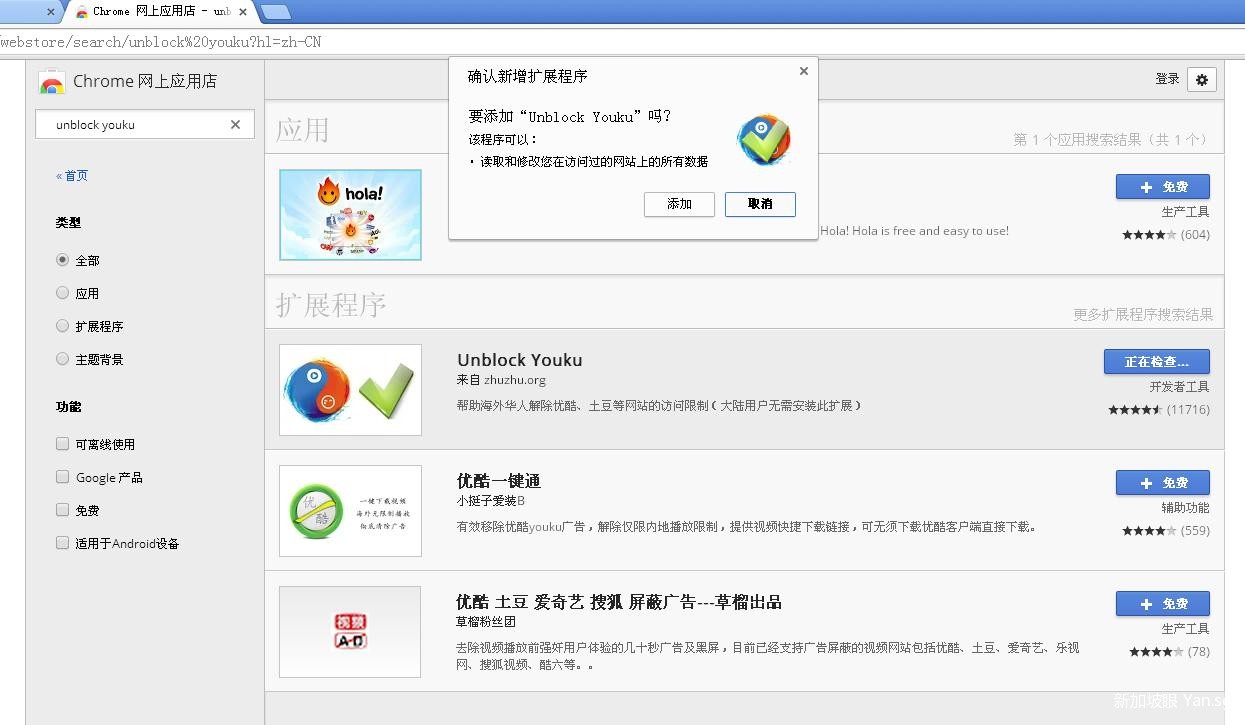
Task: Click the Unblock Youku extension icon
Action: 350,390
